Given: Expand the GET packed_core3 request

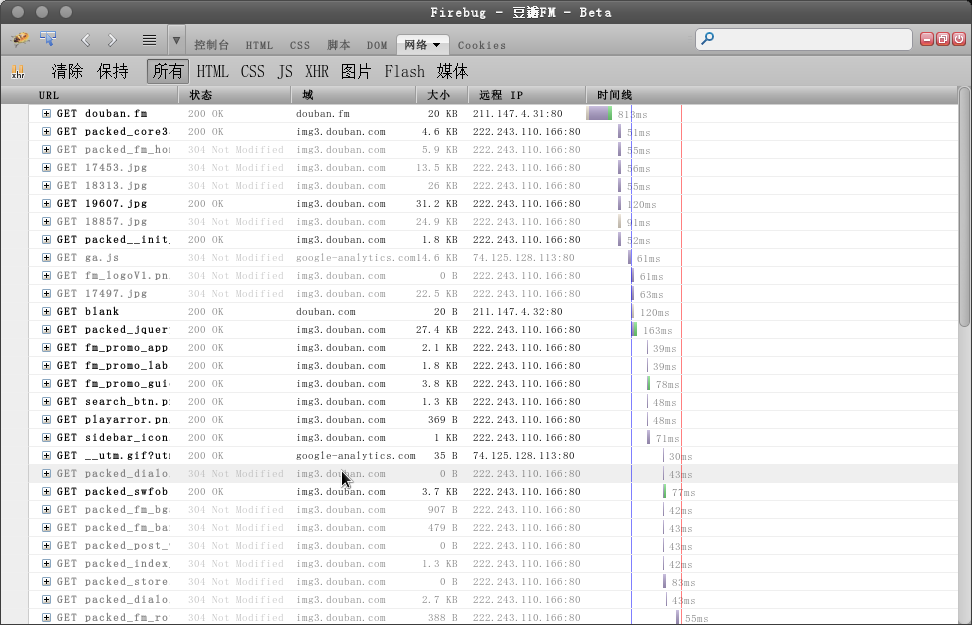Looking at the screenshot, I should click(x=46, y=131).
